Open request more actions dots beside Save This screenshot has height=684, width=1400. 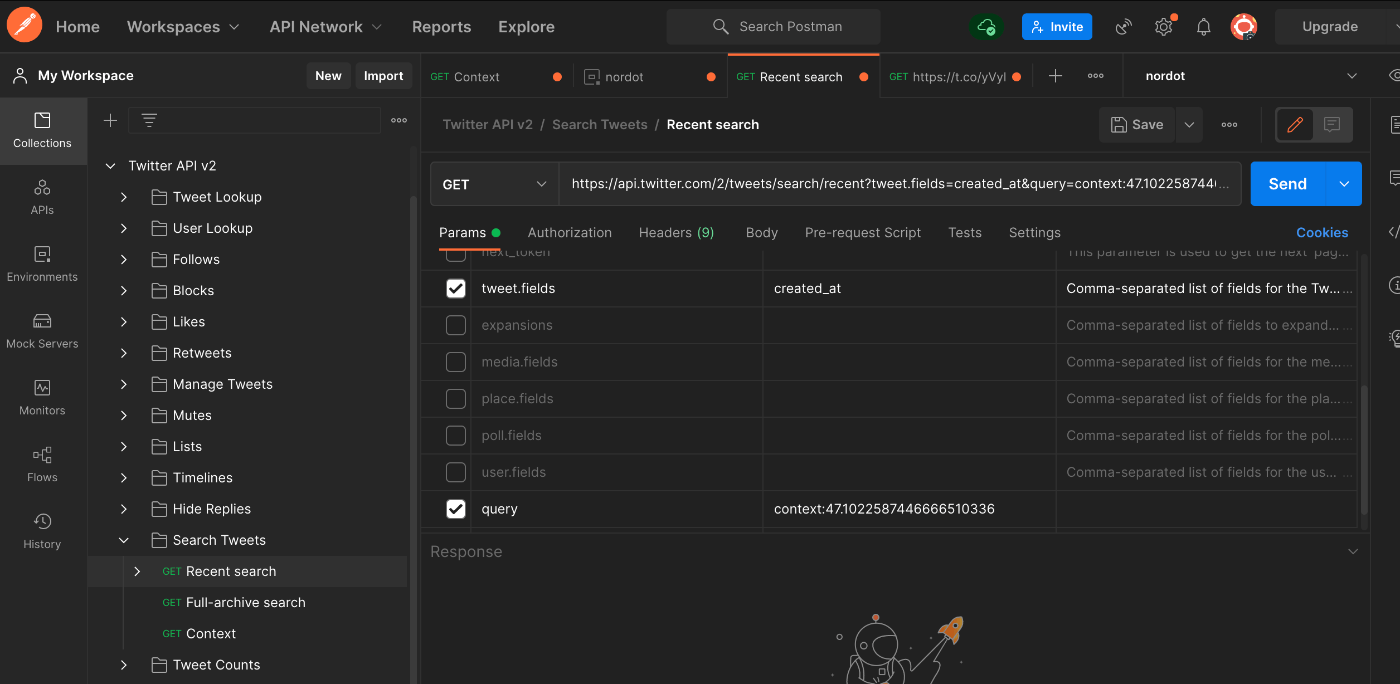click(1229, 125)
